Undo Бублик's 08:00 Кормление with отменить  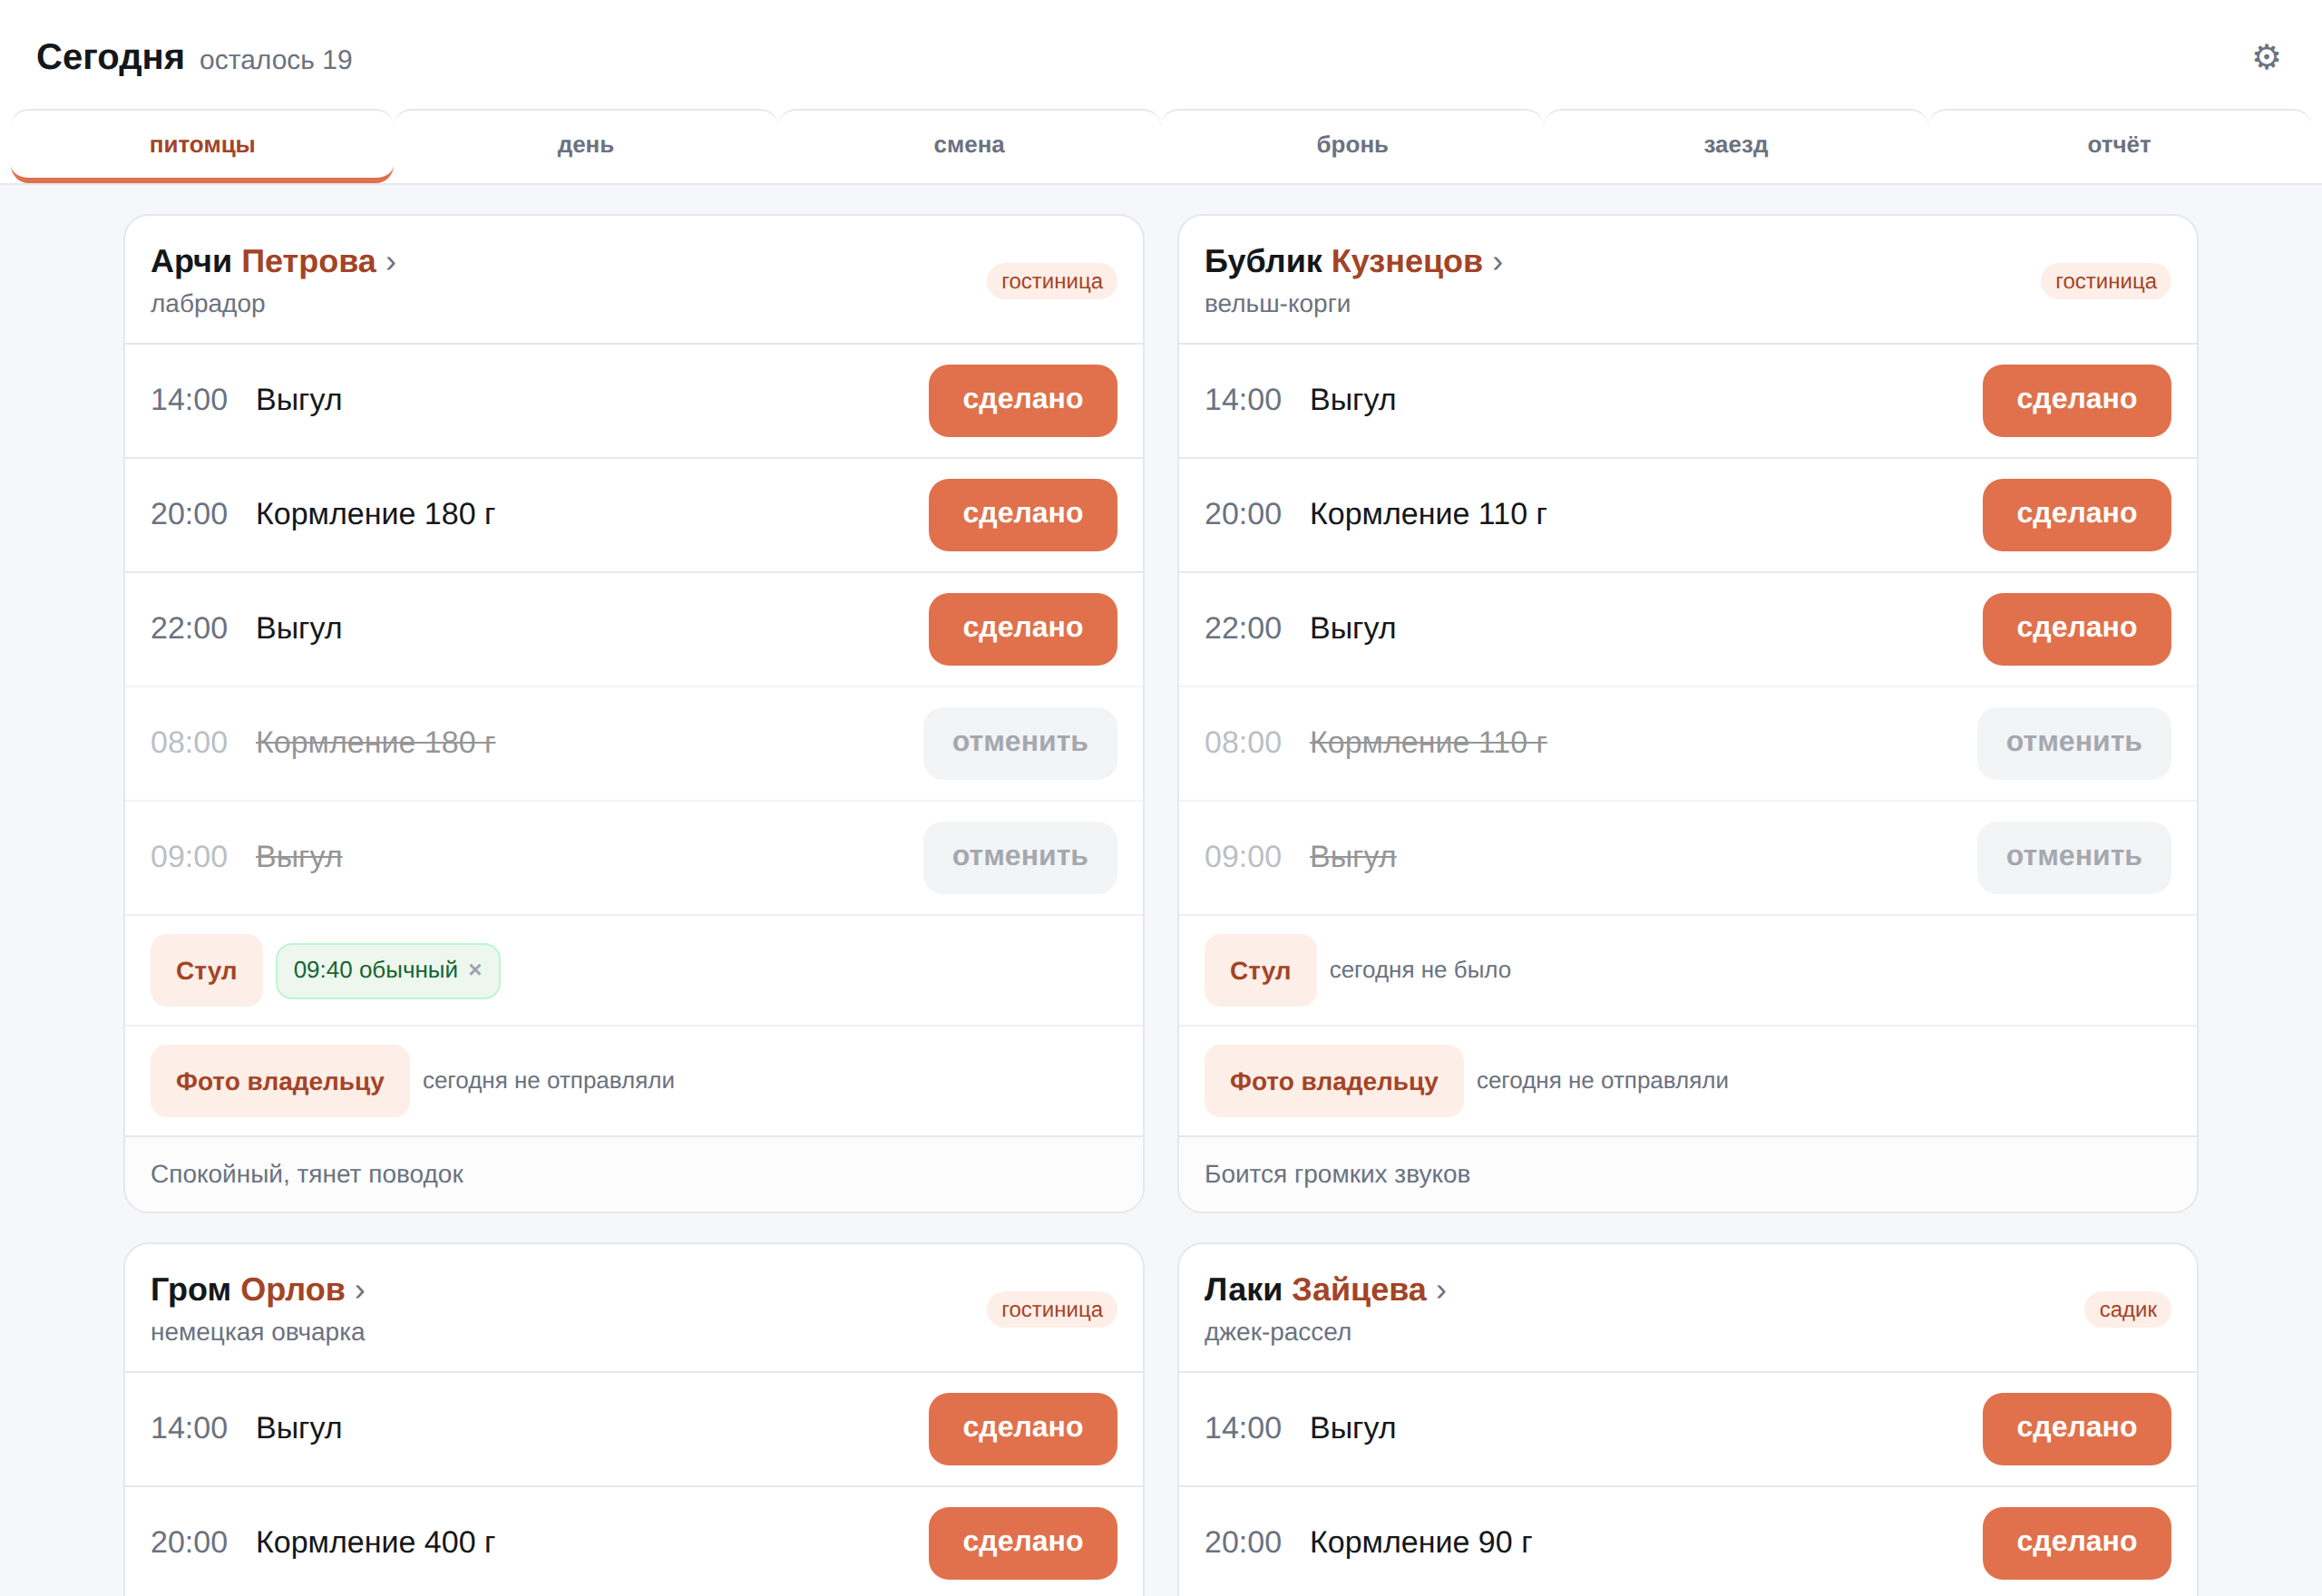pos(2073,742)
